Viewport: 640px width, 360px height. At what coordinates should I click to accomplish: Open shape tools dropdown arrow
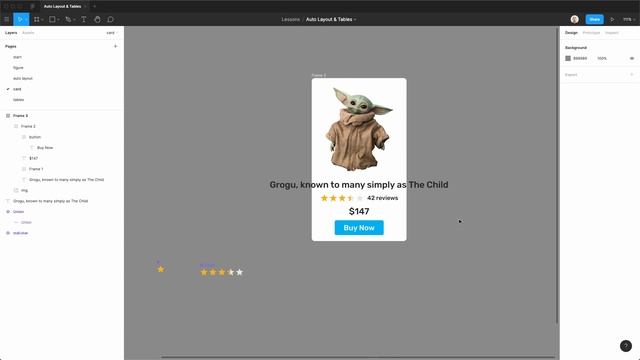tap(58, 20)
